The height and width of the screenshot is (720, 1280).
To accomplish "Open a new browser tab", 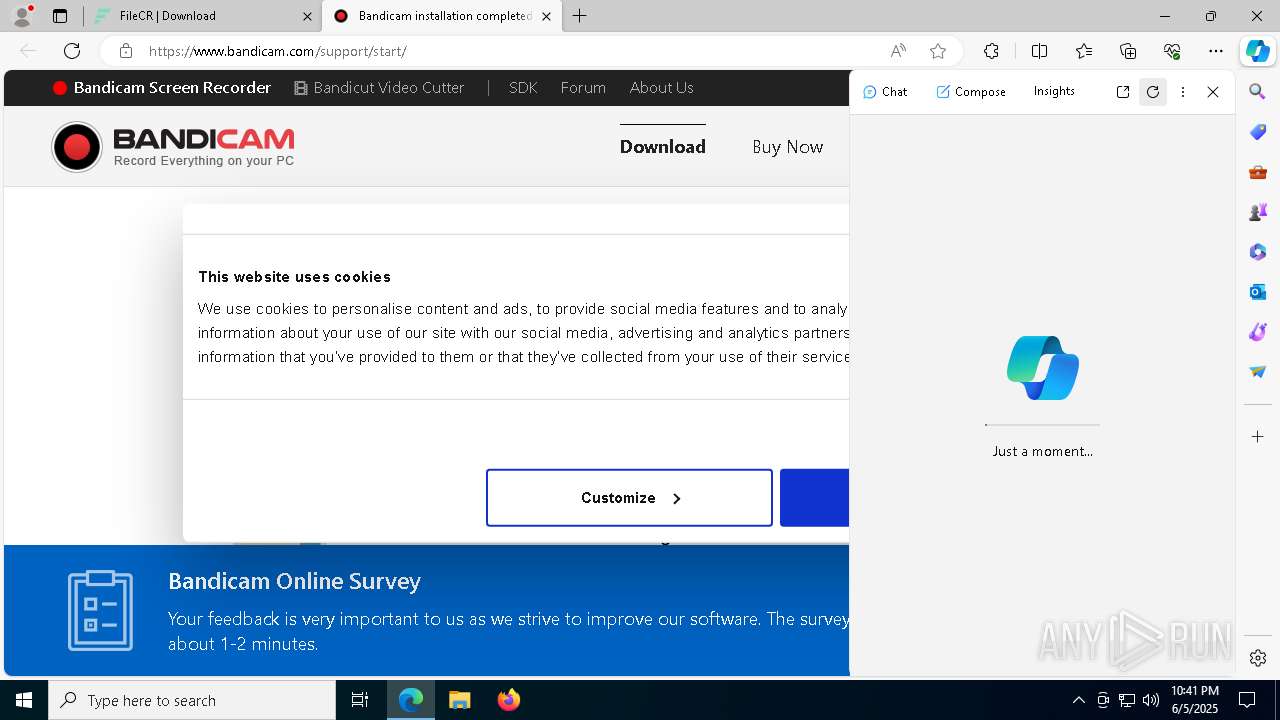I will (580, 16).
